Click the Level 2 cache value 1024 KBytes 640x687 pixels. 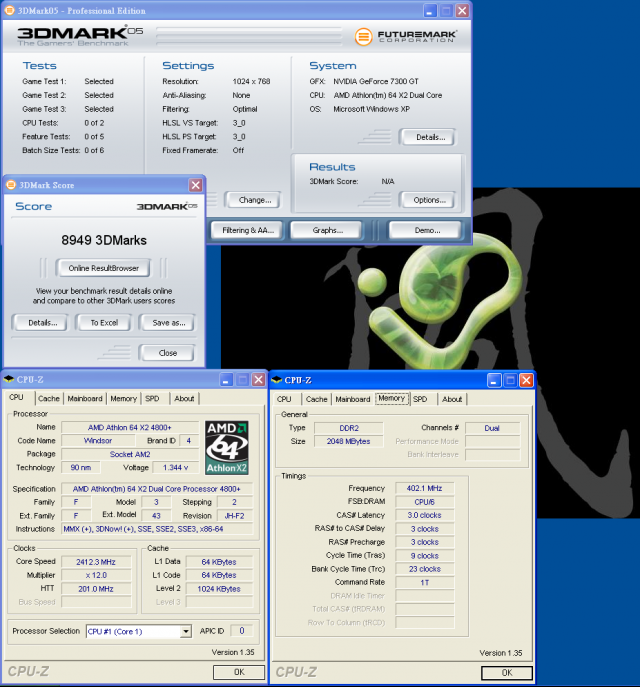[x=219, y=589]
